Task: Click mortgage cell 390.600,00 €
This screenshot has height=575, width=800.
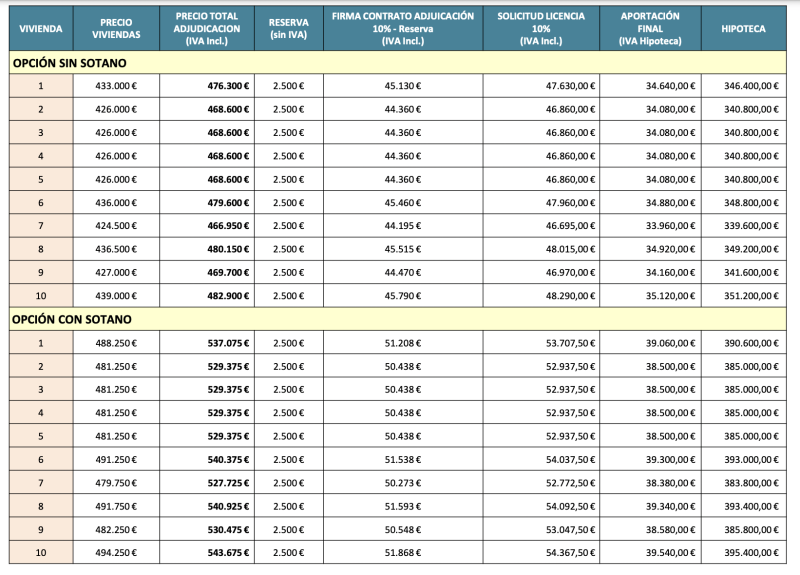Action: tap(744, 343)
